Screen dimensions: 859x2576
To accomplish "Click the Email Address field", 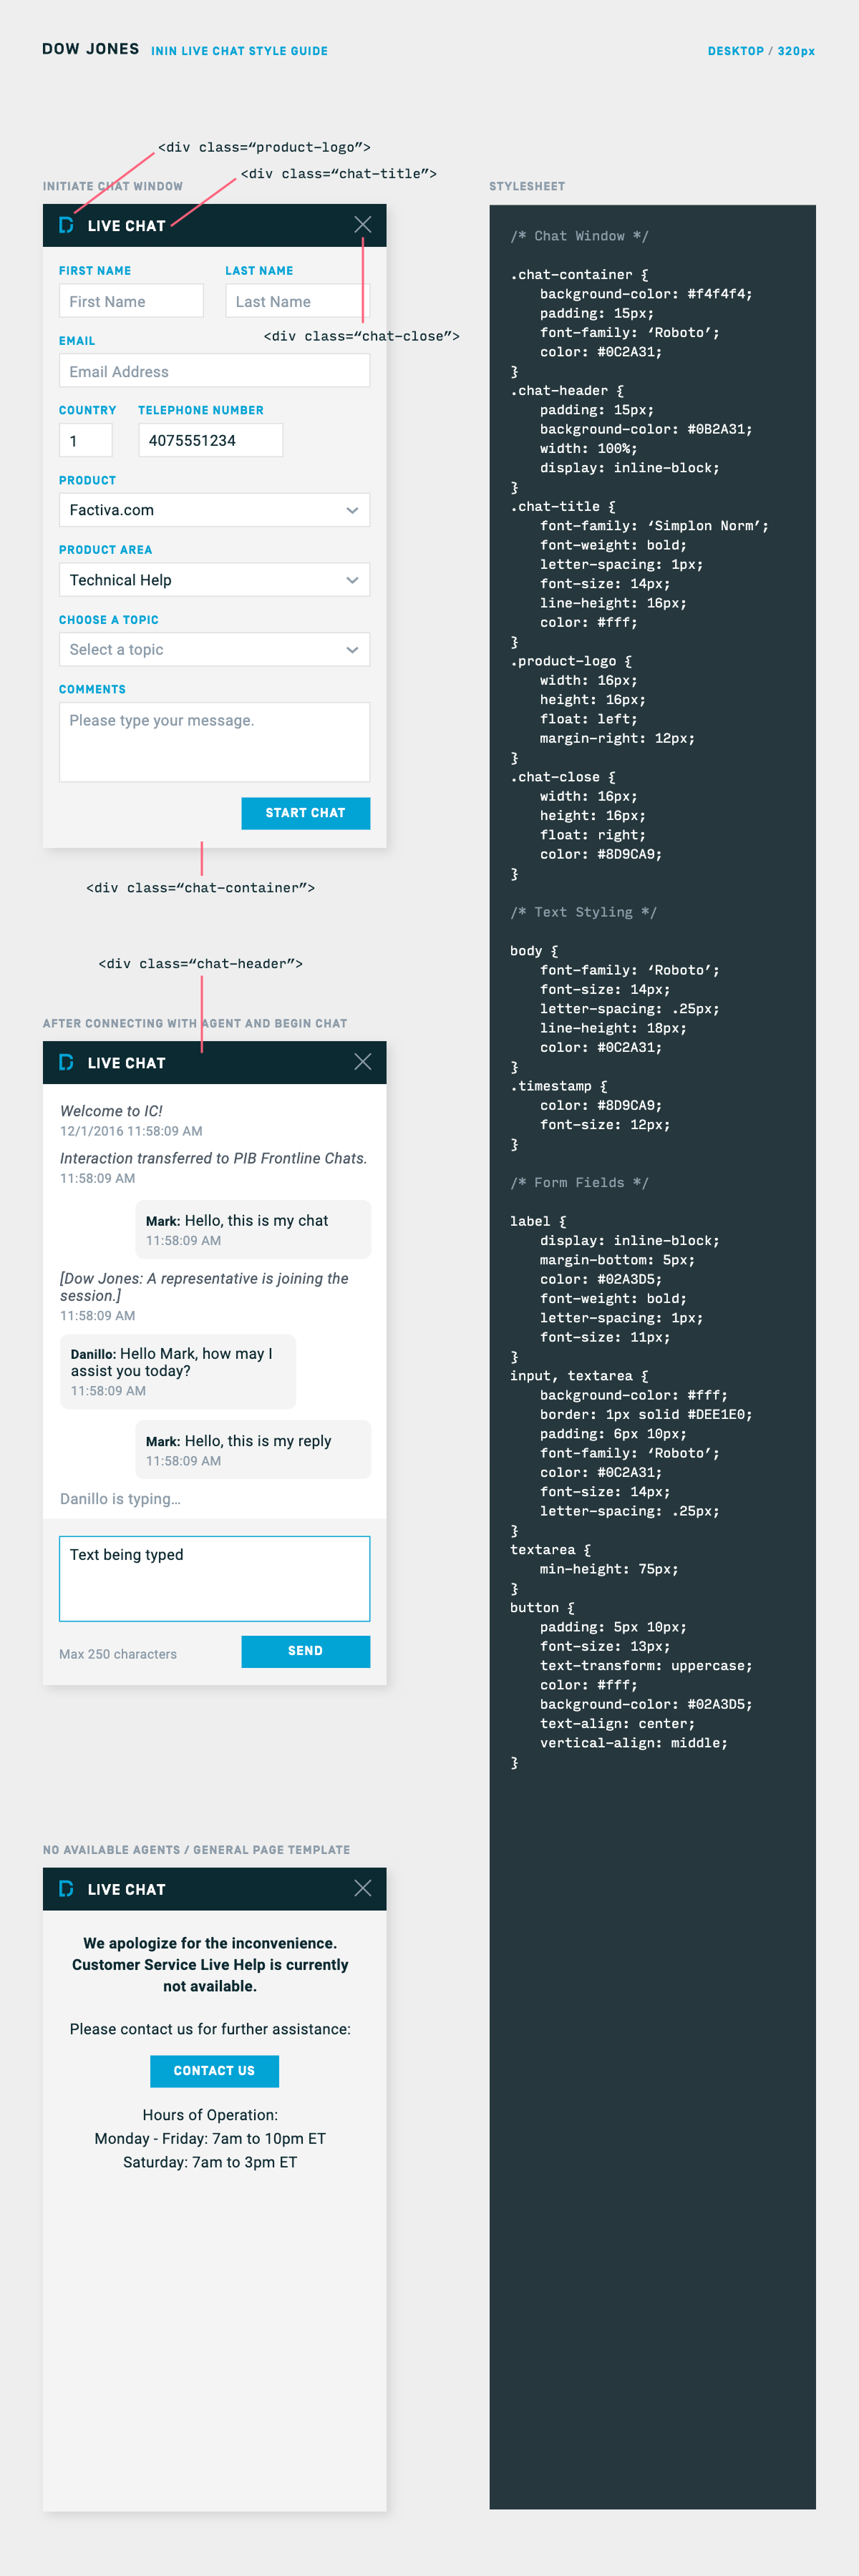I will pyautogui.click(x=214, y=371).
